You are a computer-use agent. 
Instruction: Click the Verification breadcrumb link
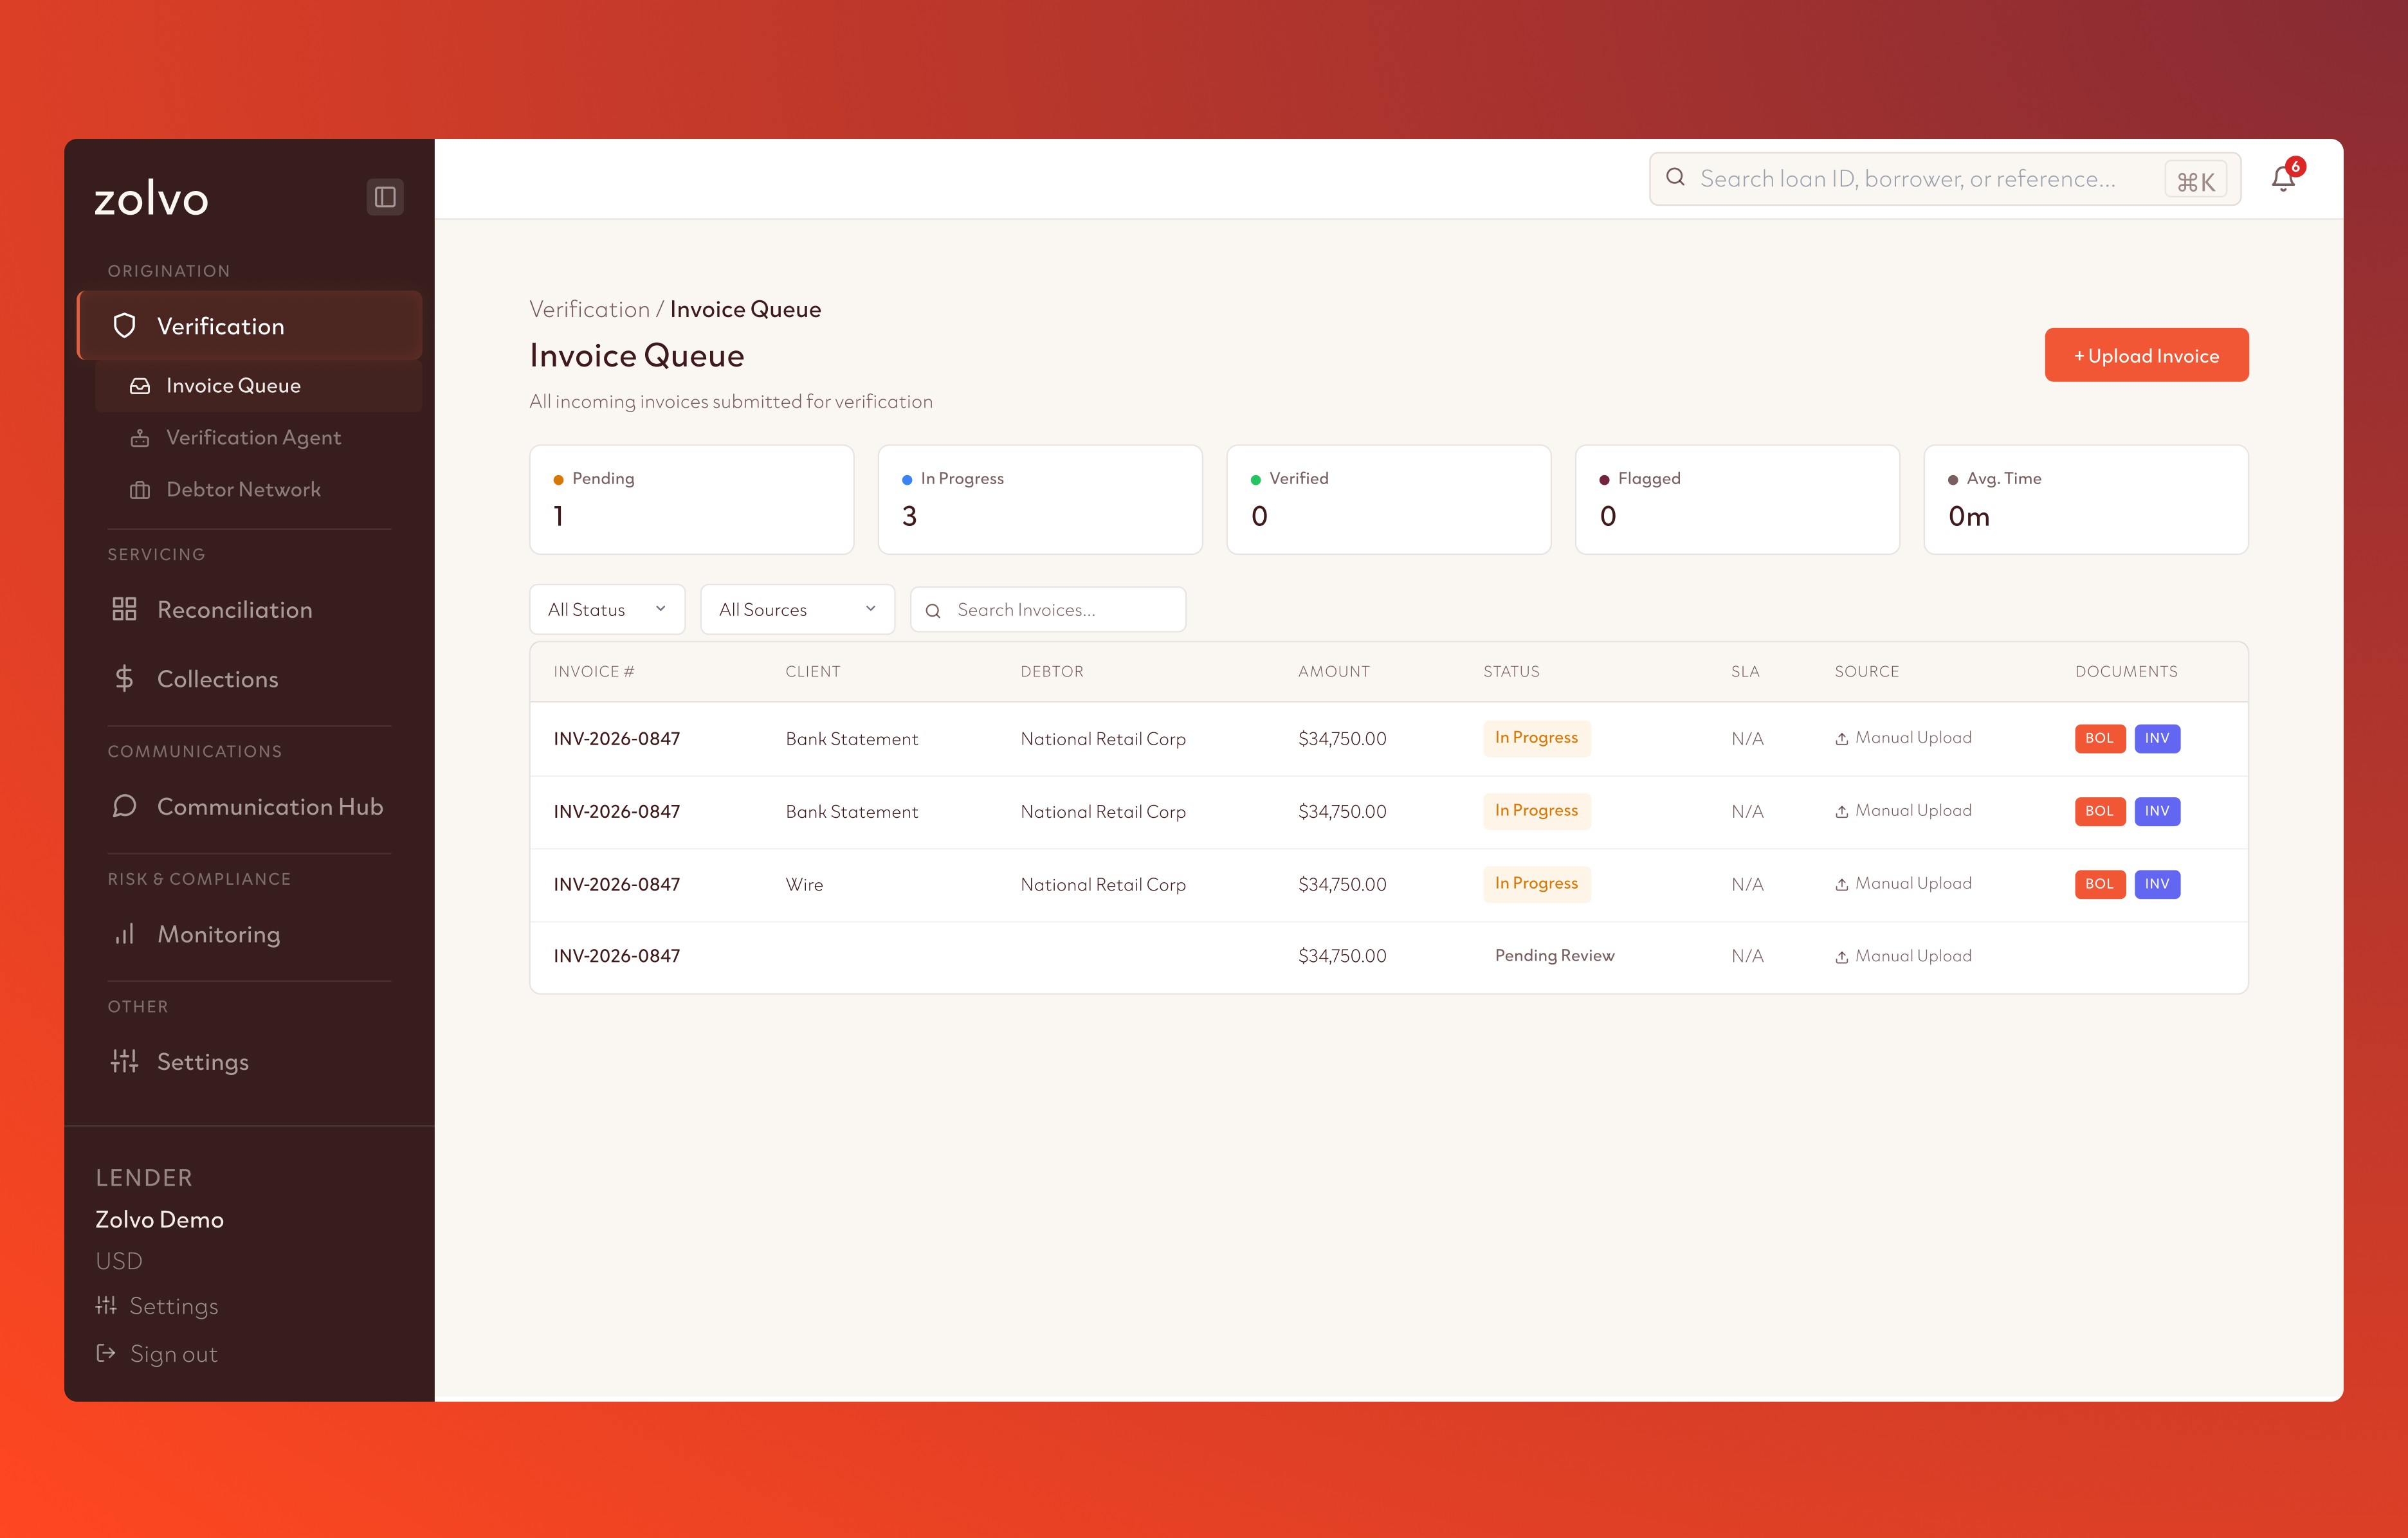[589, 310]
